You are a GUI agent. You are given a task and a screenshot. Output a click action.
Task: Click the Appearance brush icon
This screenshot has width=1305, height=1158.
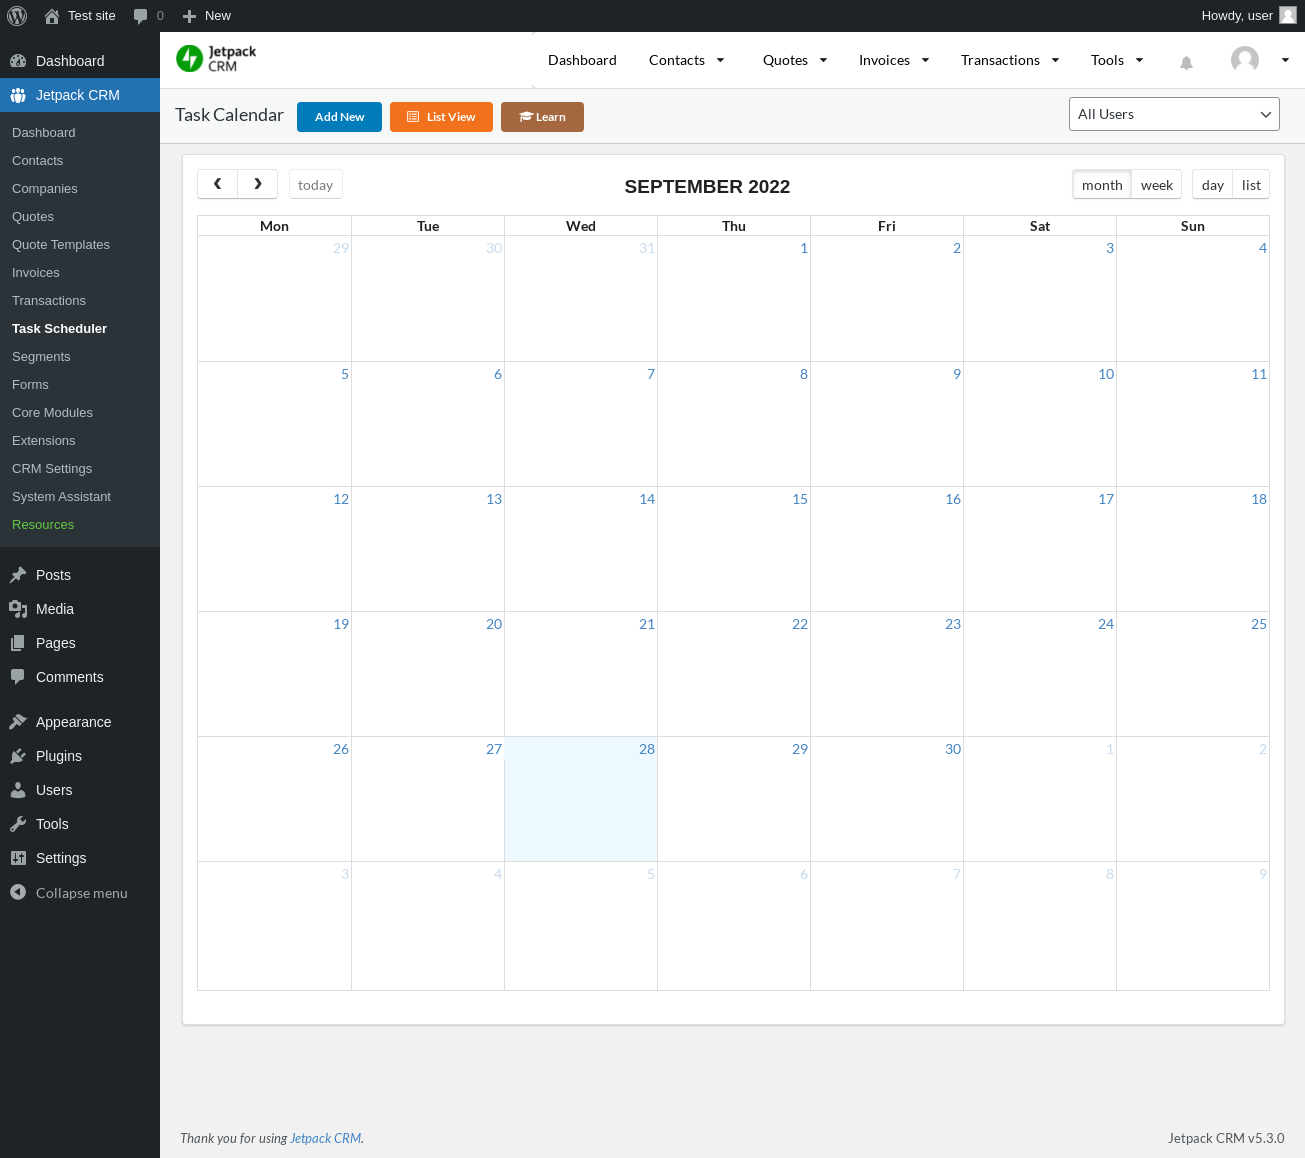tap(18, 722)
